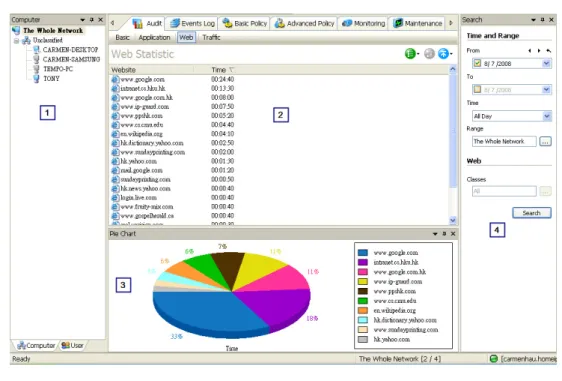This screenshot has width=562, height=381.
Task: Sort by the Time column header
Action: (x=219, y=70)
